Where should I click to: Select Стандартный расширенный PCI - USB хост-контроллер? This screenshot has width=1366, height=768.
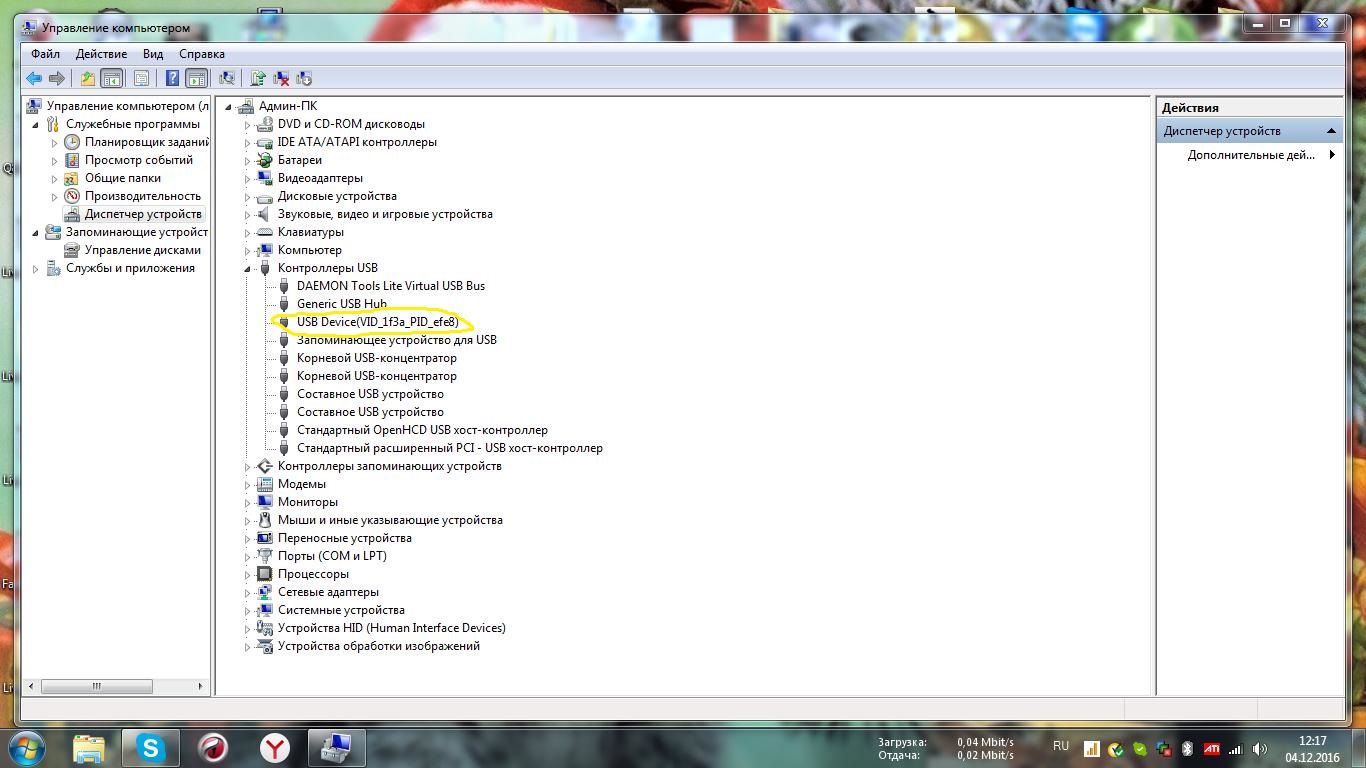click(450, 448)
